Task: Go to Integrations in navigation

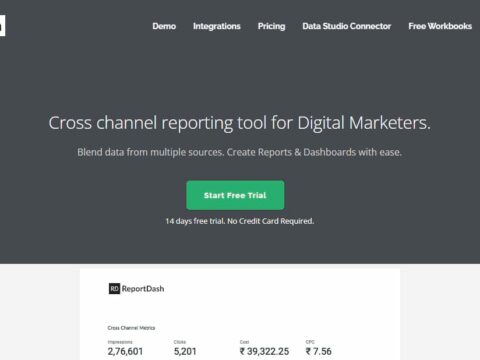Action: click(x=217, y=26)
